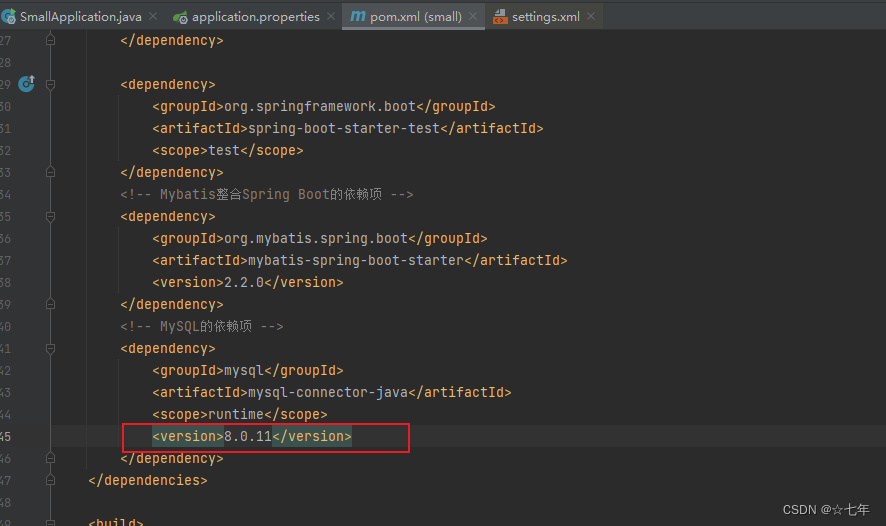Viewport: 886px width, 526px height.
Task: Place cursor in 8.0.11 version value
Action: (x=248, y=436)
